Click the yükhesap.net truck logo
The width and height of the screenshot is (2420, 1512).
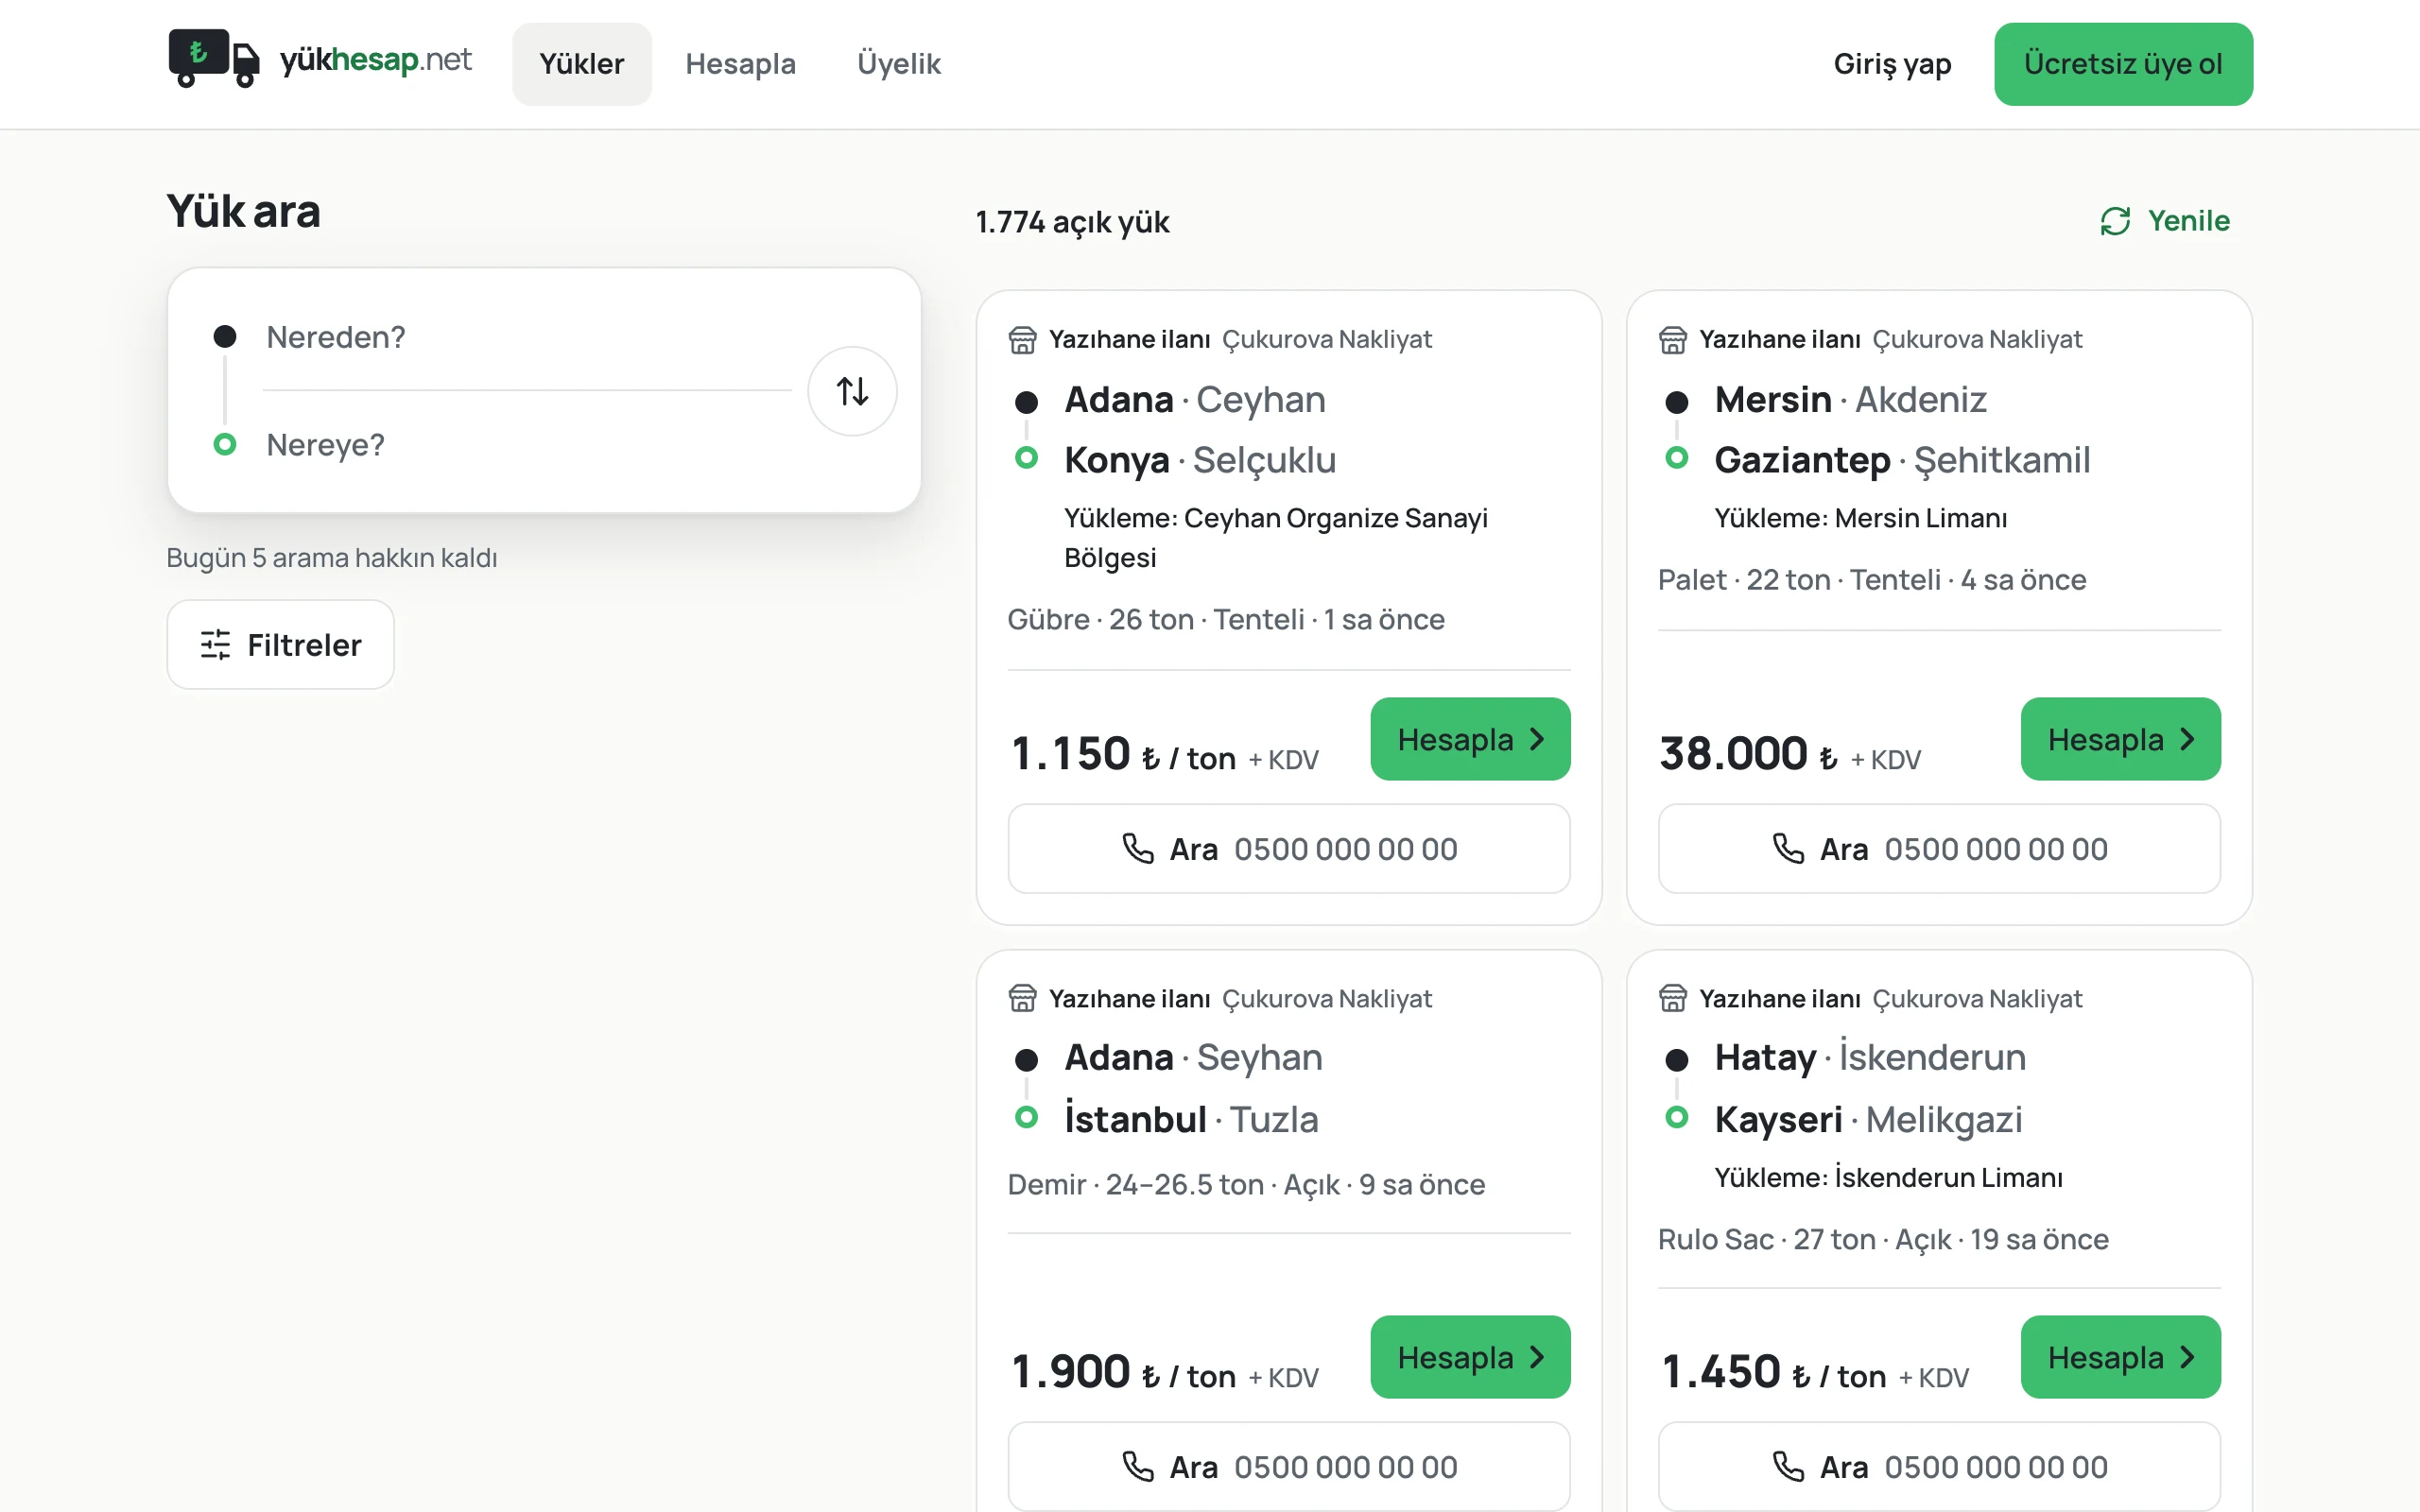pyautogui.click(x=213, y=60)
